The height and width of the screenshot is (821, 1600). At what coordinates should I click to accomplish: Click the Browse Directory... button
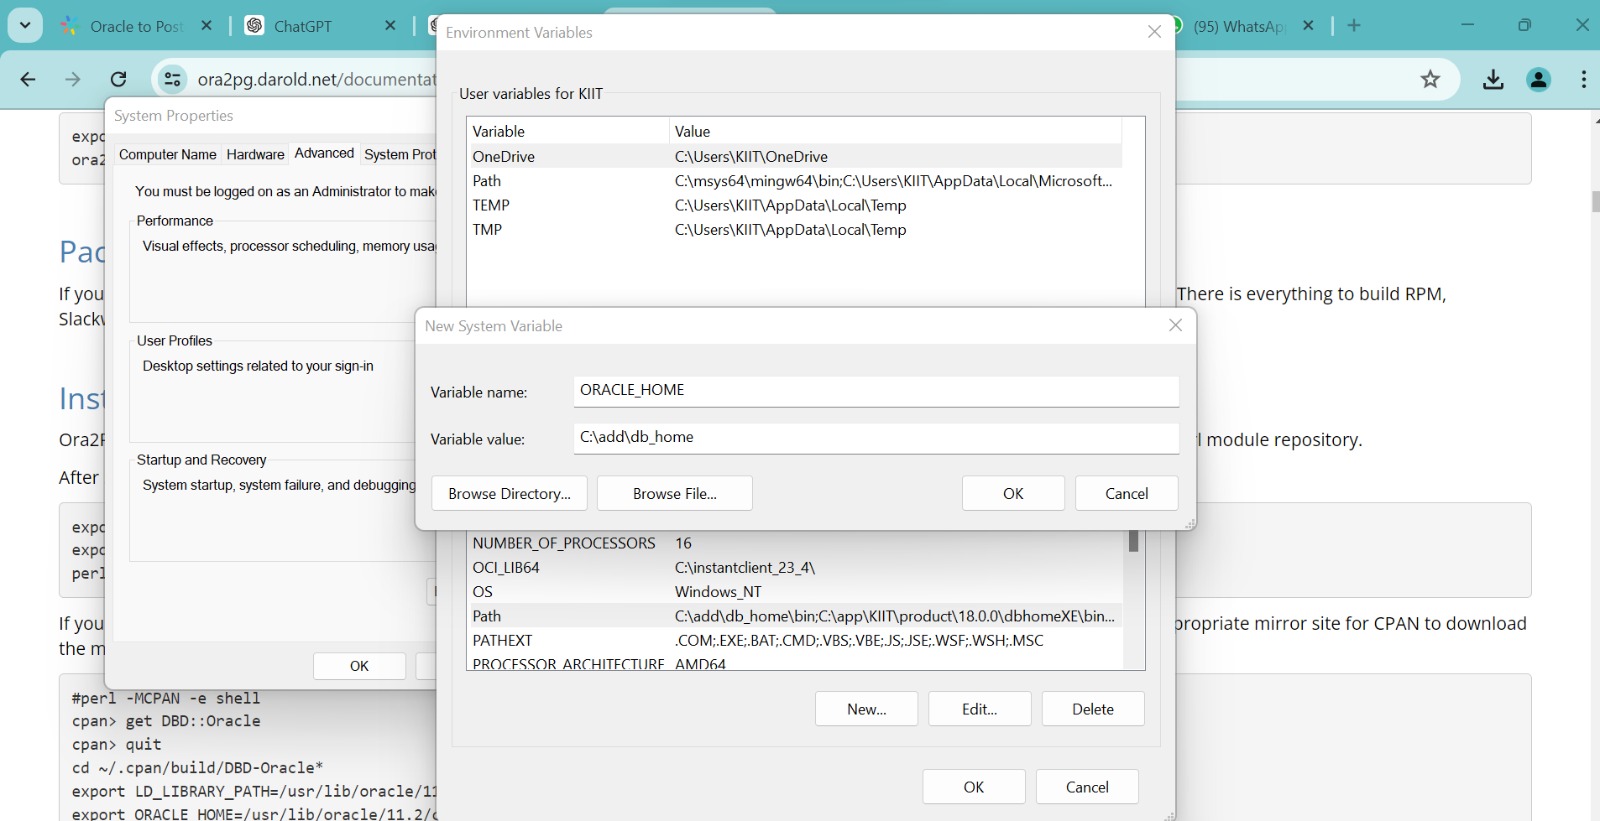pyautogui.click(x=510, y=493)
